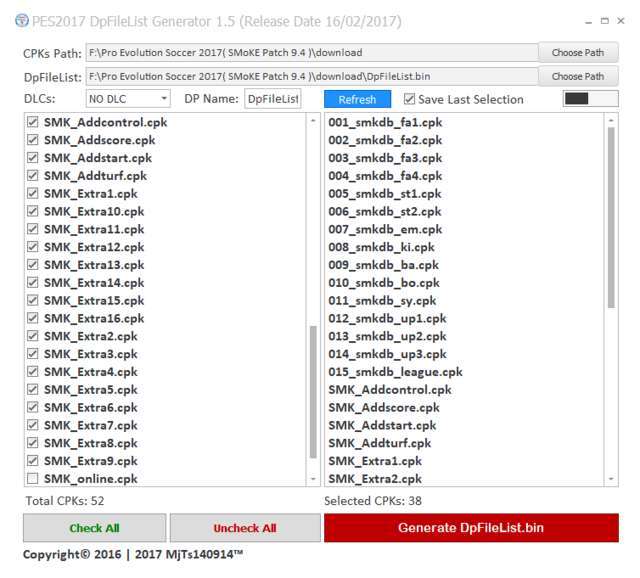Select 011_smkdb_sy.cpk in right list
The height and width of the screenshot is (578, 640).
382,300
